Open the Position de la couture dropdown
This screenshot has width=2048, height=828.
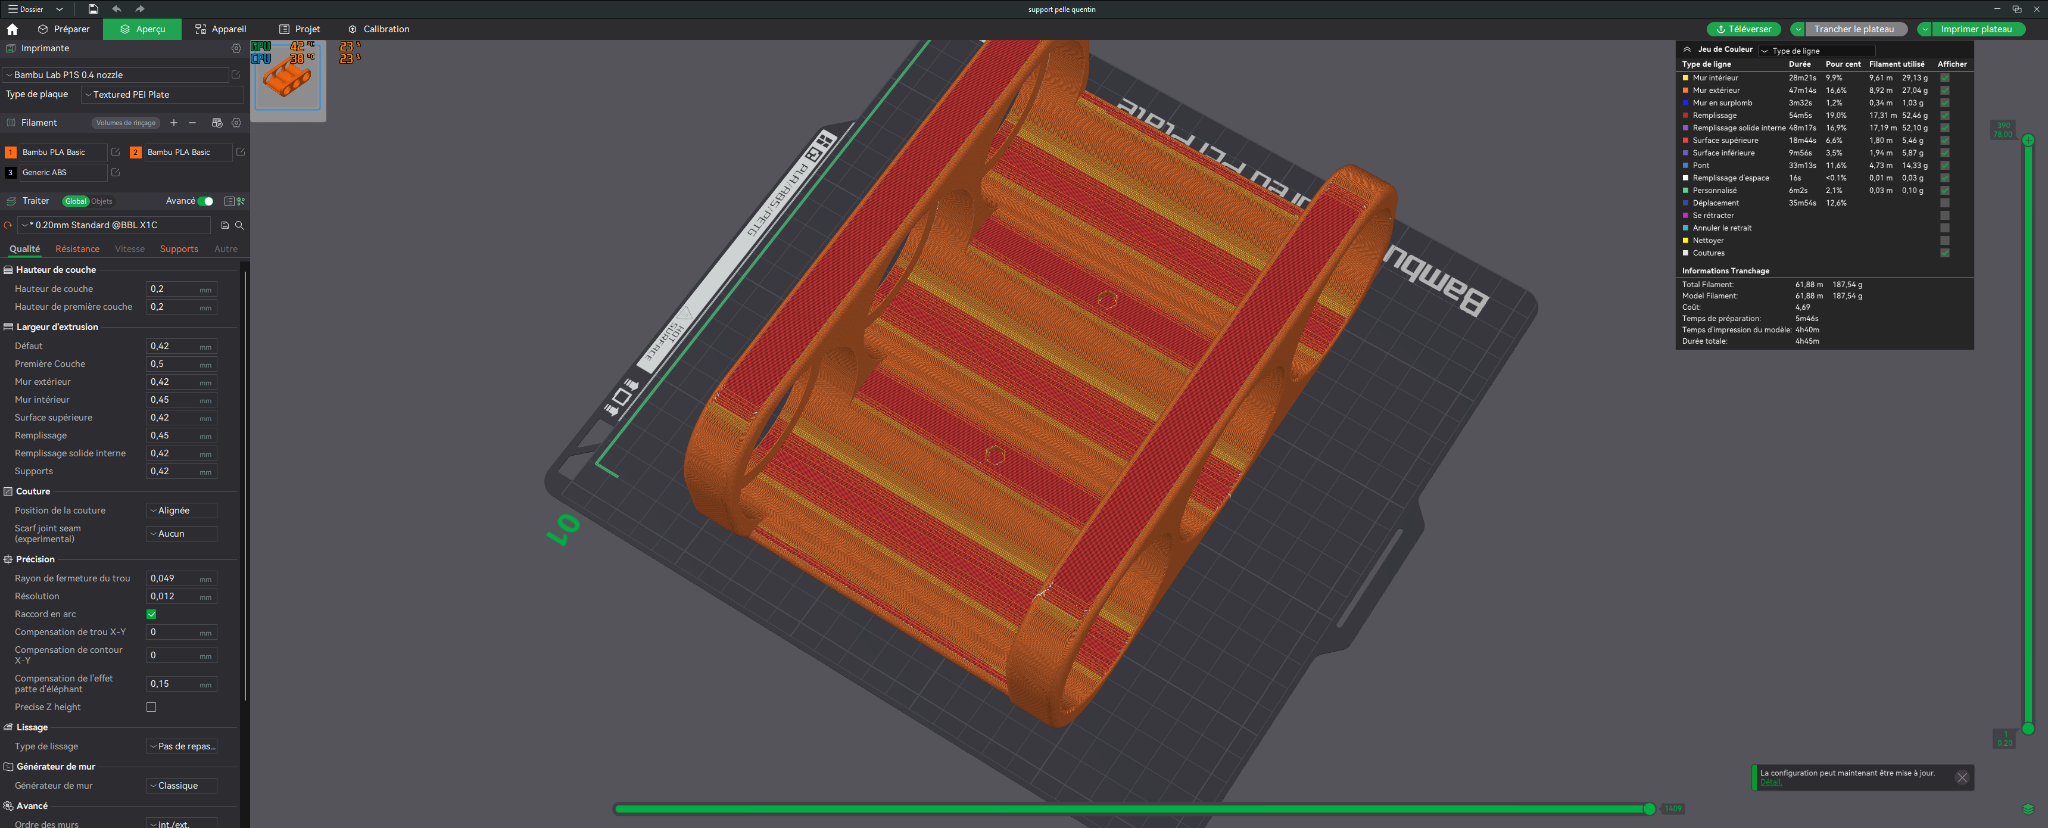click(x=182, y=510)
